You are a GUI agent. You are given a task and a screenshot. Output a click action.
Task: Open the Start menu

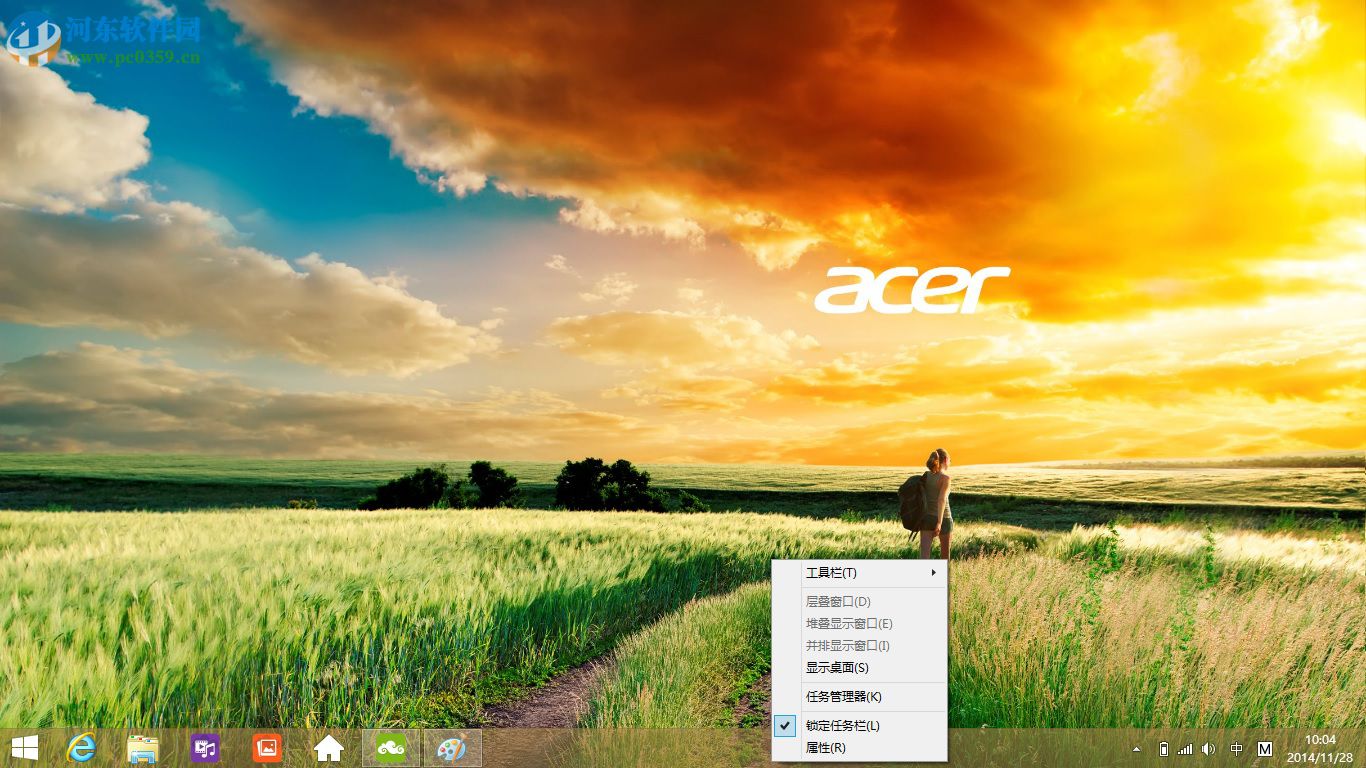click(22, 749)
